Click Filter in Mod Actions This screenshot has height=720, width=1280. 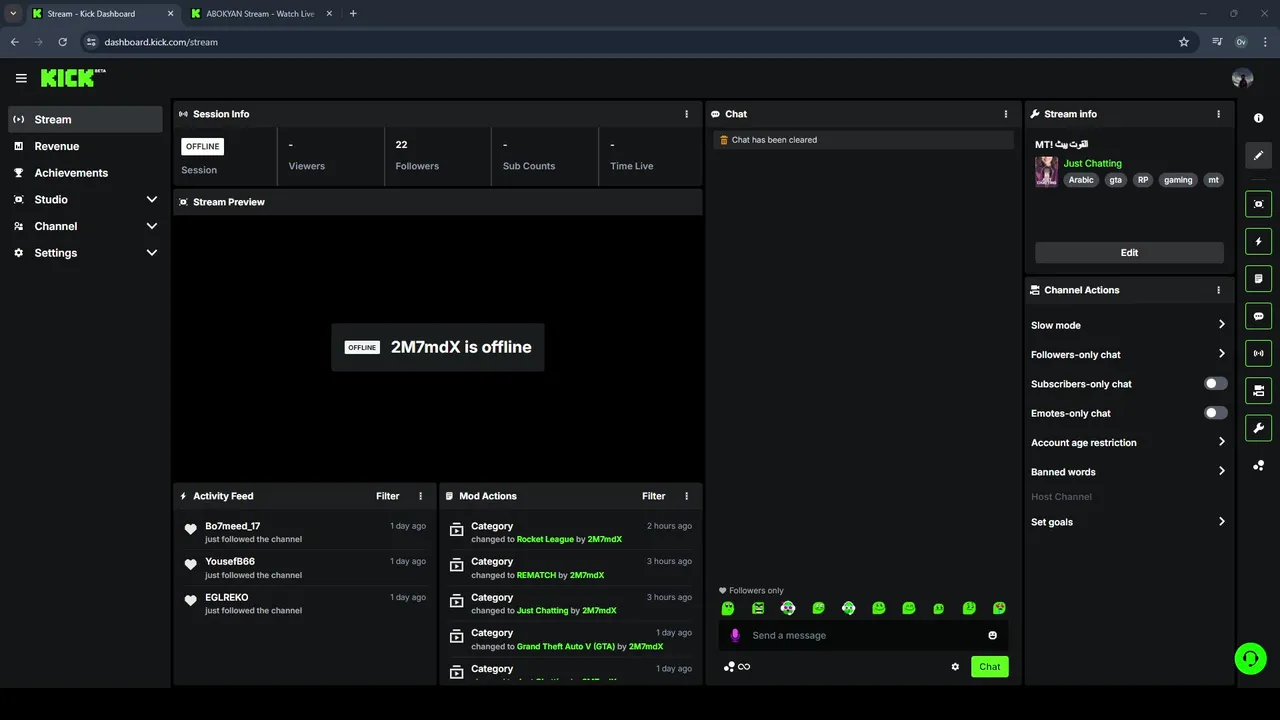point(654,496)
